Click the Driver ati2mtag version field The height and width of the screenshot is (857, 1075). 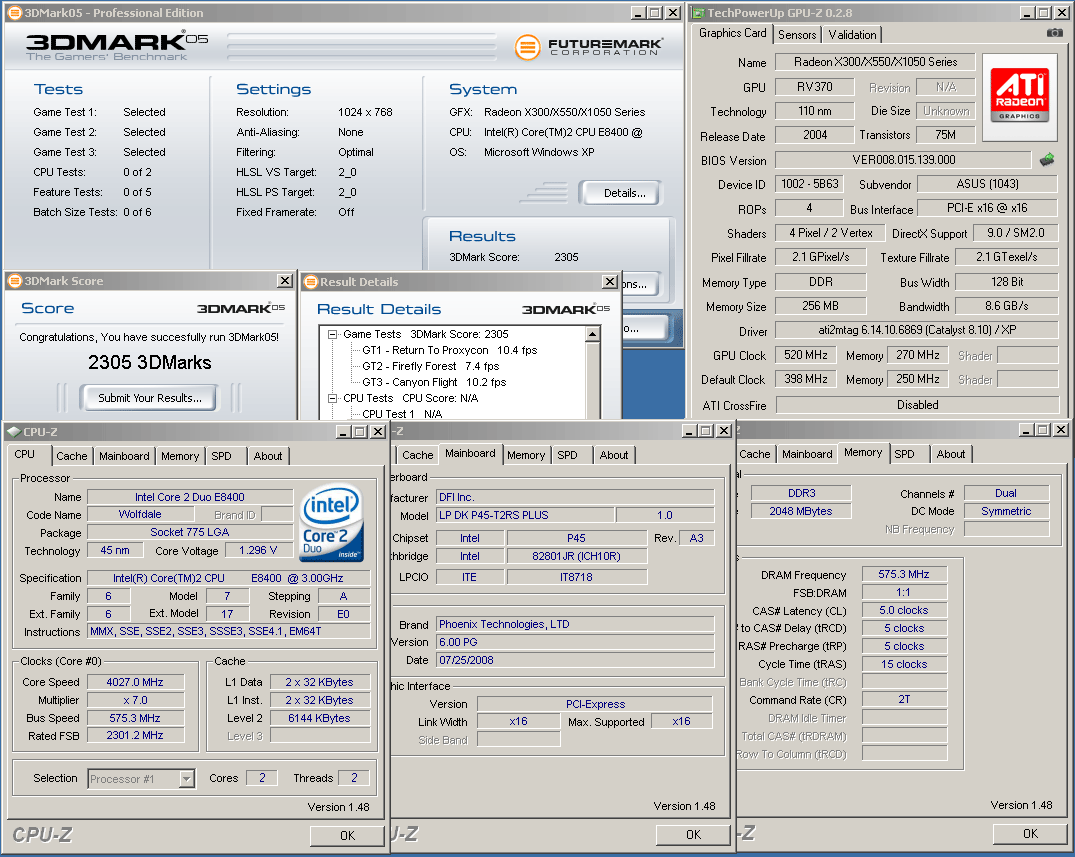pyautogui.click(x=917, y=330)
